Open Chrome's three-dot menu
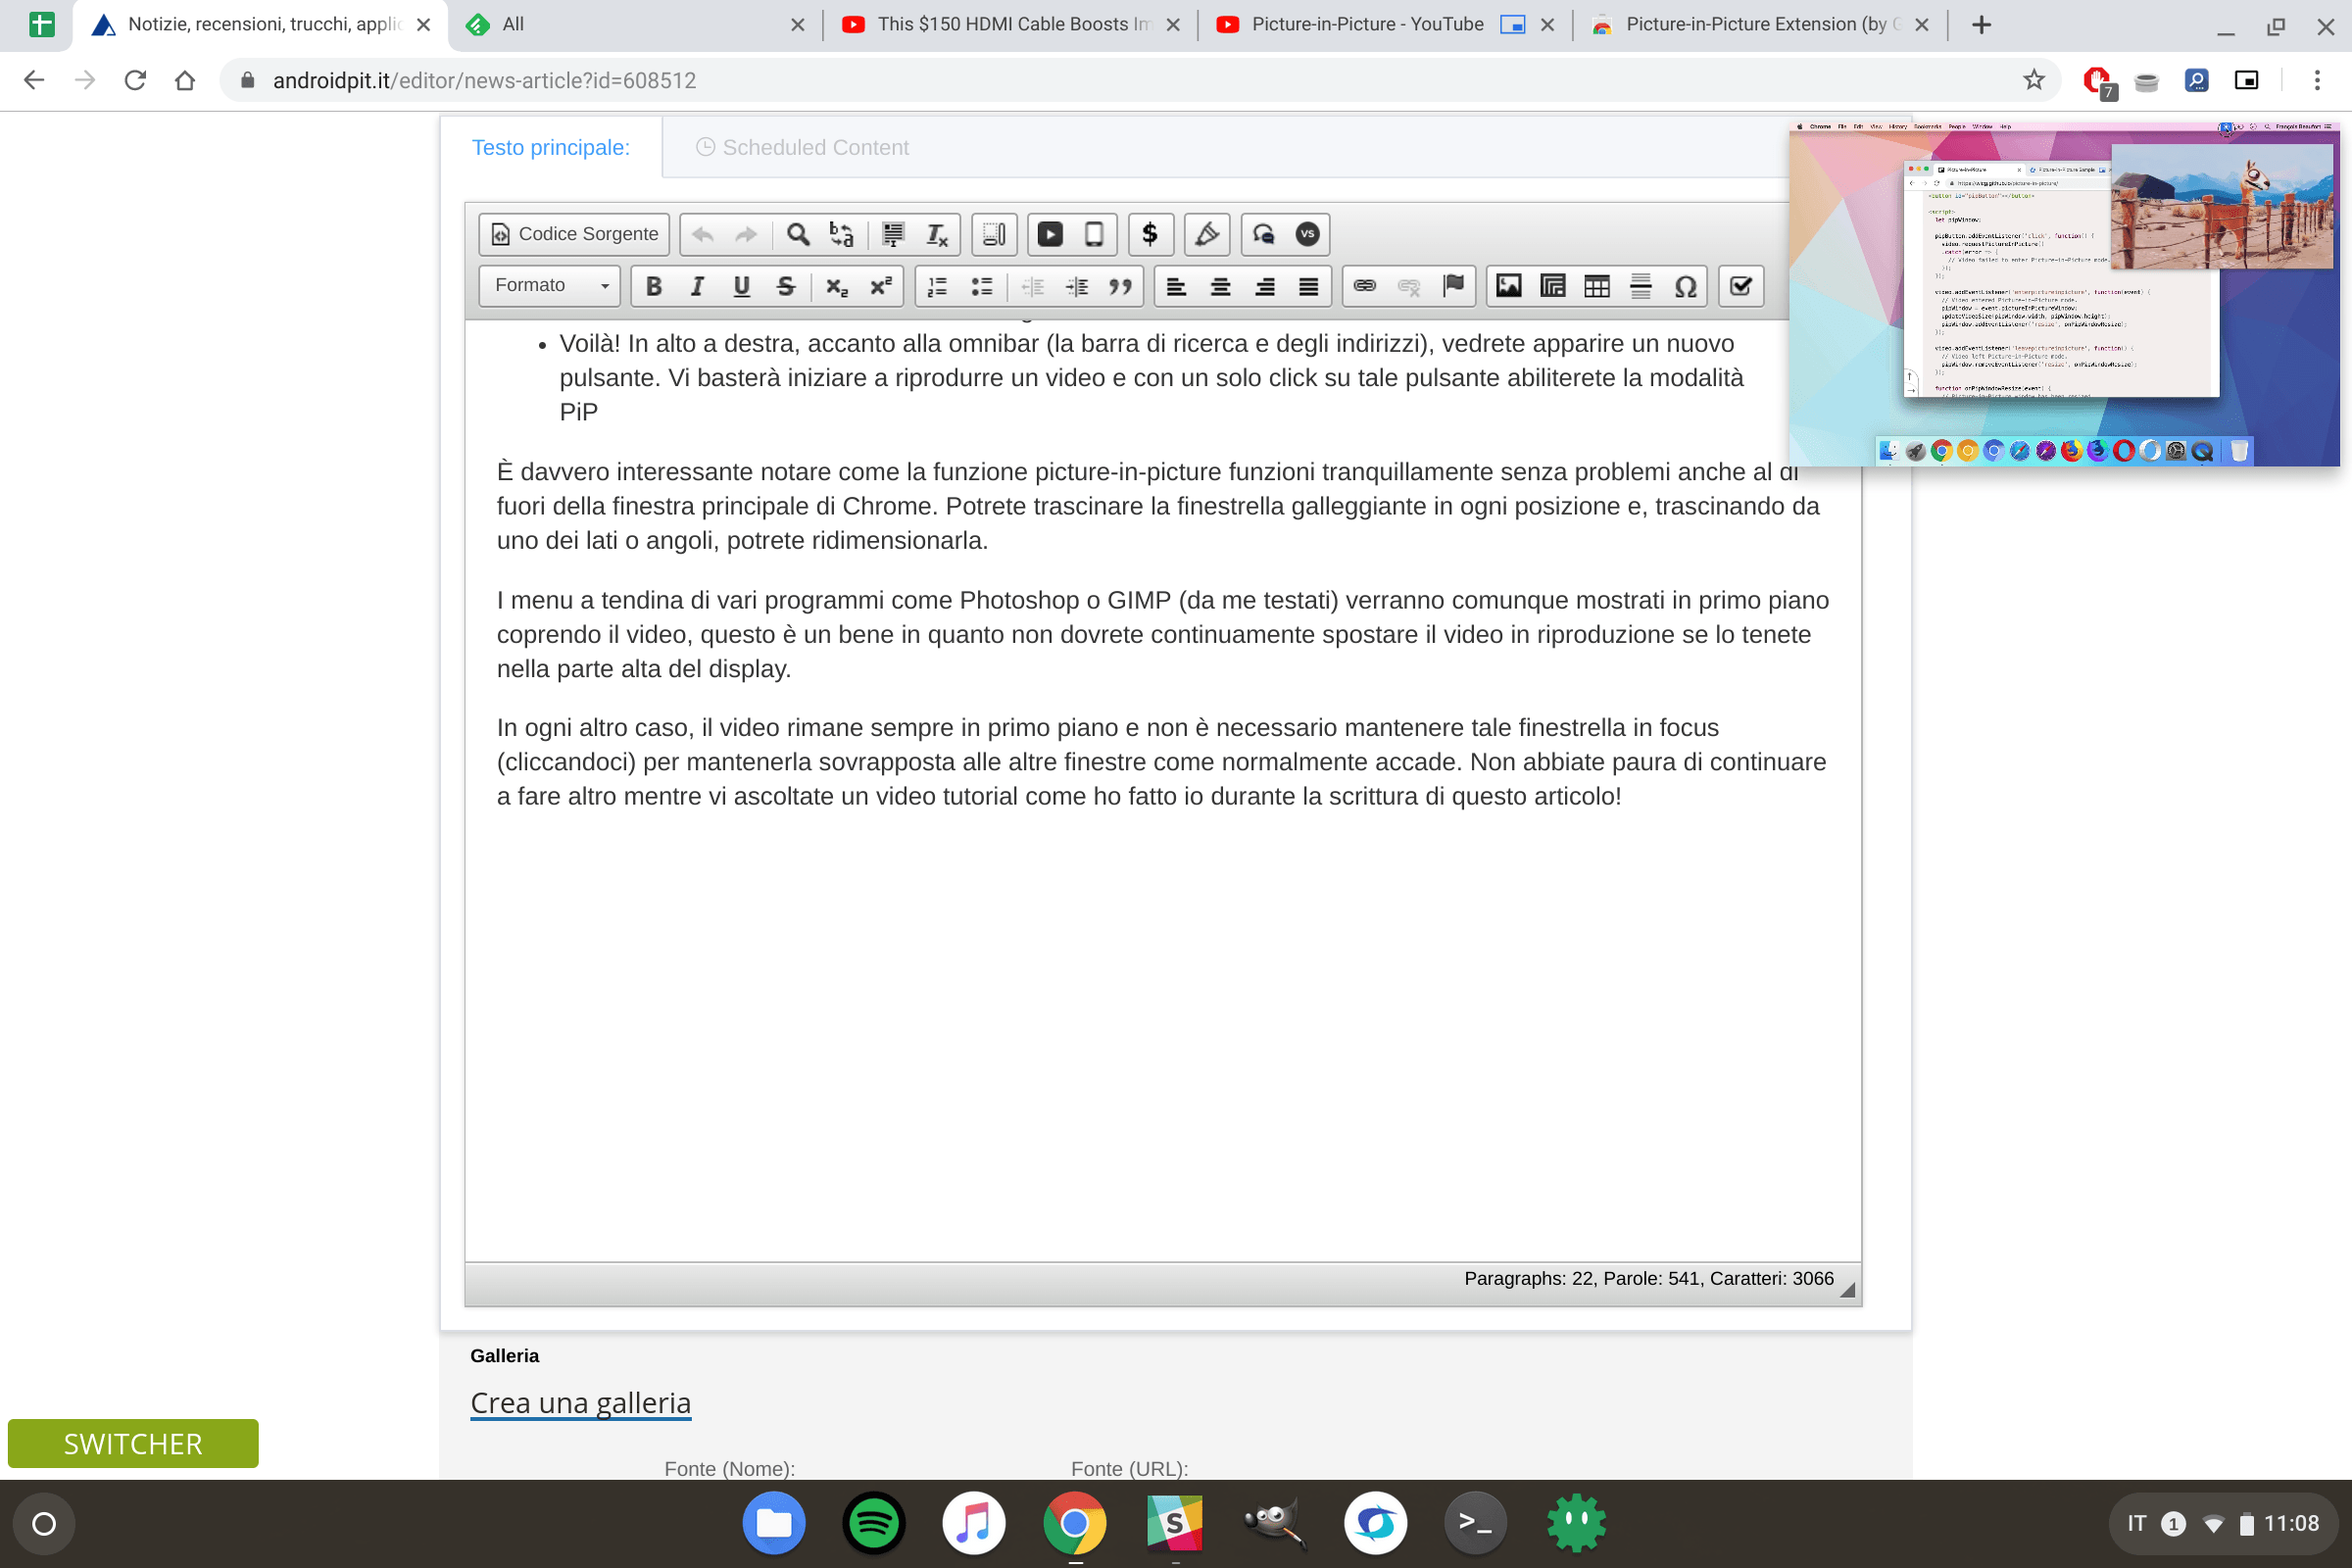The image size is (2352, 1568). (2318, 80)
